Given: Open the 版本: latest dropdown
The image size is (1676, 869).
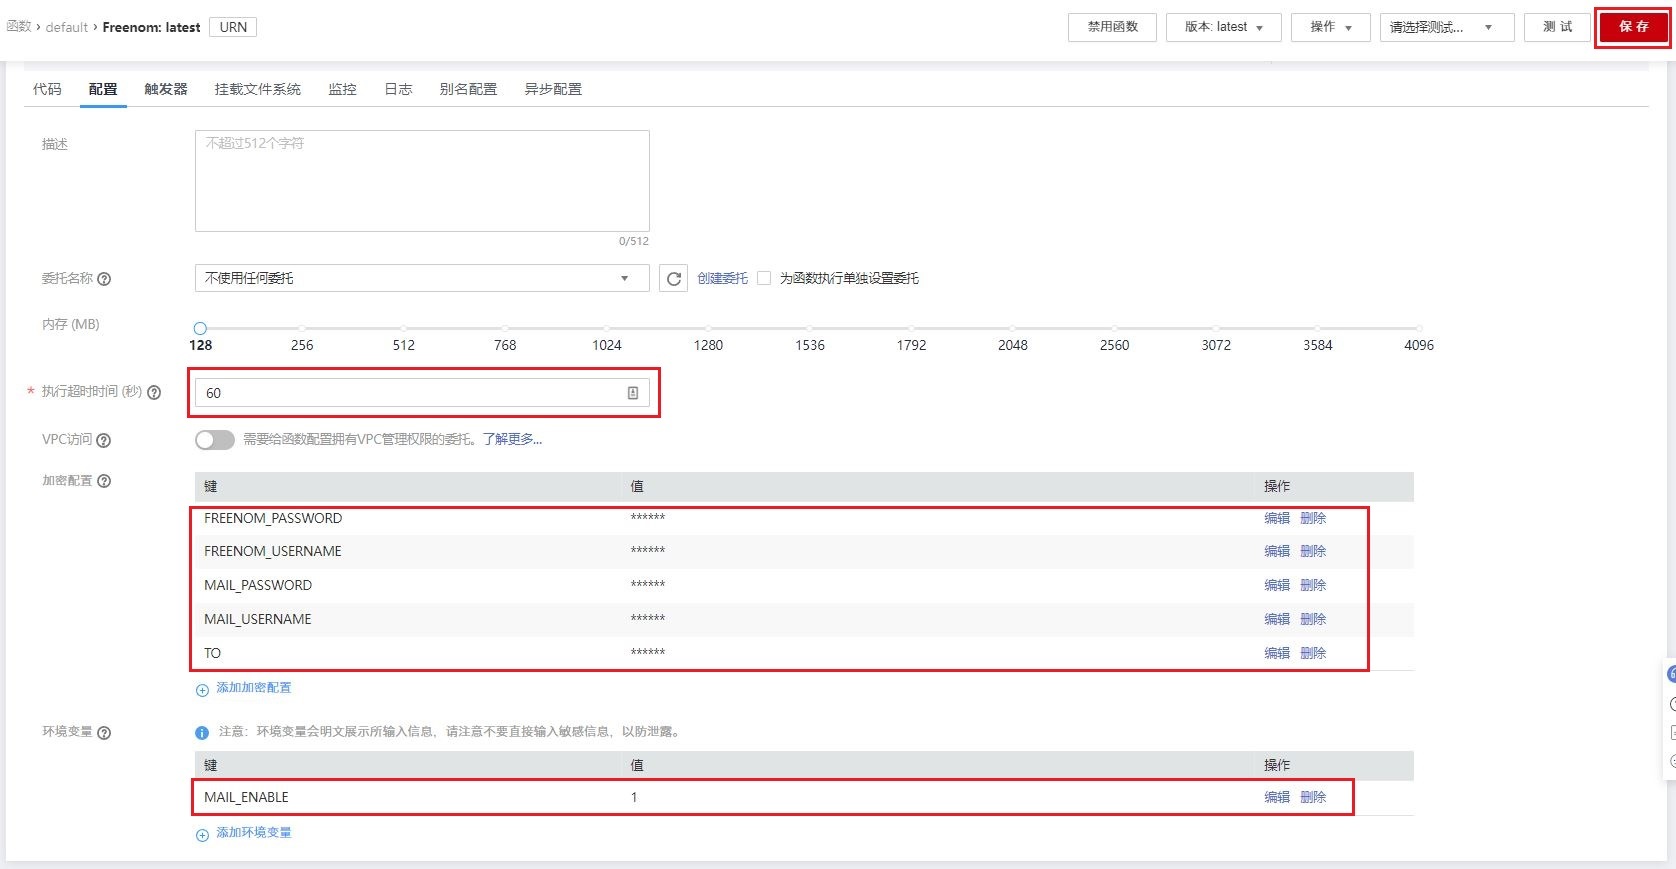Looking at the screenshot, I should [x=1224, y=27].
